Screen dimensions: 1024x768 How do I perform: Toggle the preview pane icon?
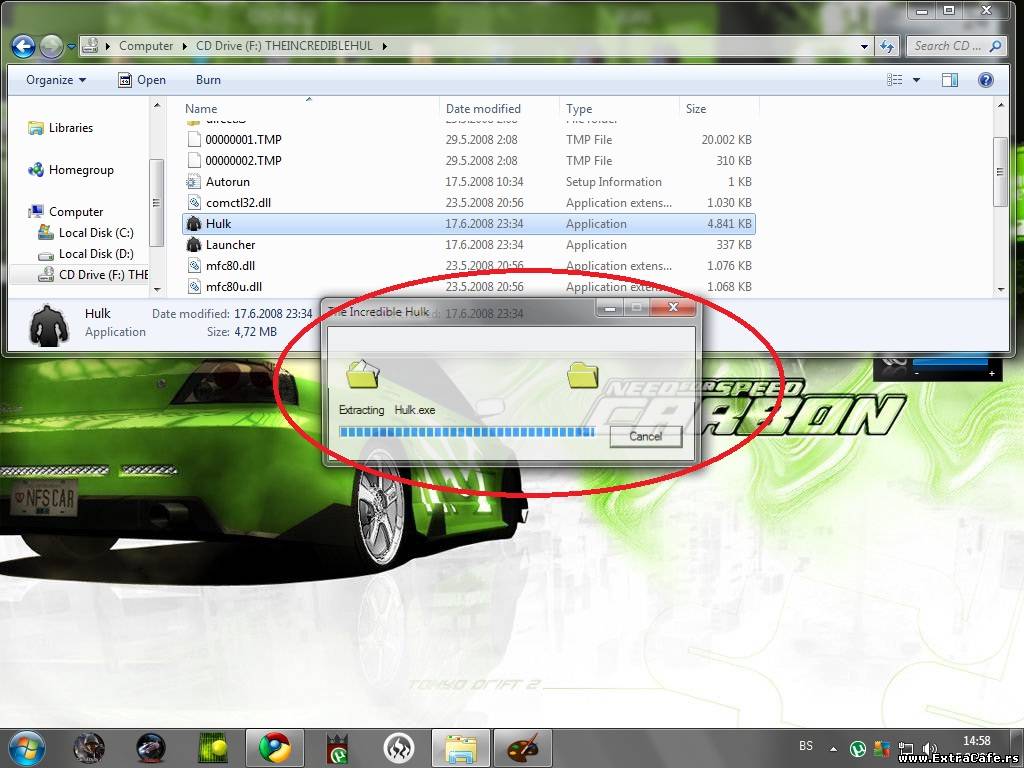point(950,80)
